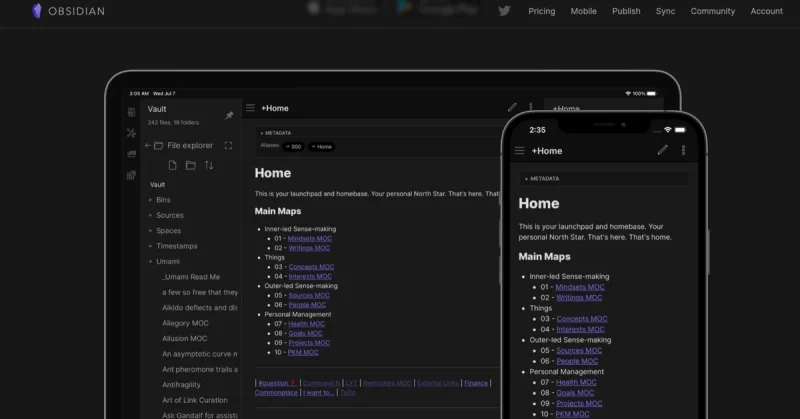This screenshot has width=800, height=419.
Task: Click the pencil edit icon on the tablet
Action: point(512,107)
